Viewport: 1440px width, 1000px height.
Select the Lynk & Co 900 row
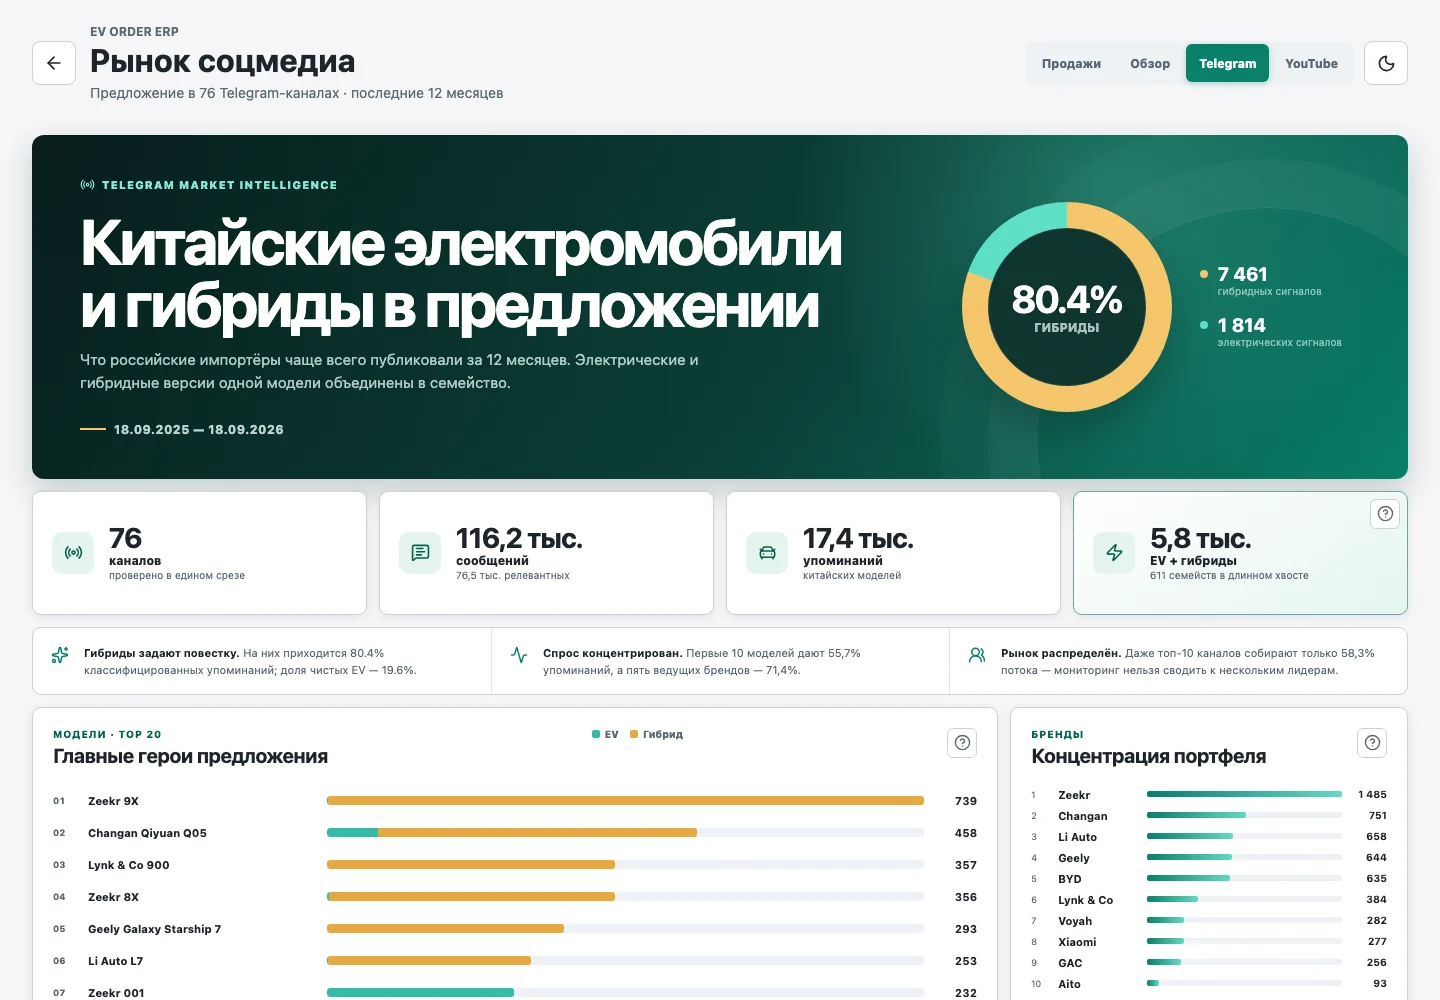coord(515,865)
